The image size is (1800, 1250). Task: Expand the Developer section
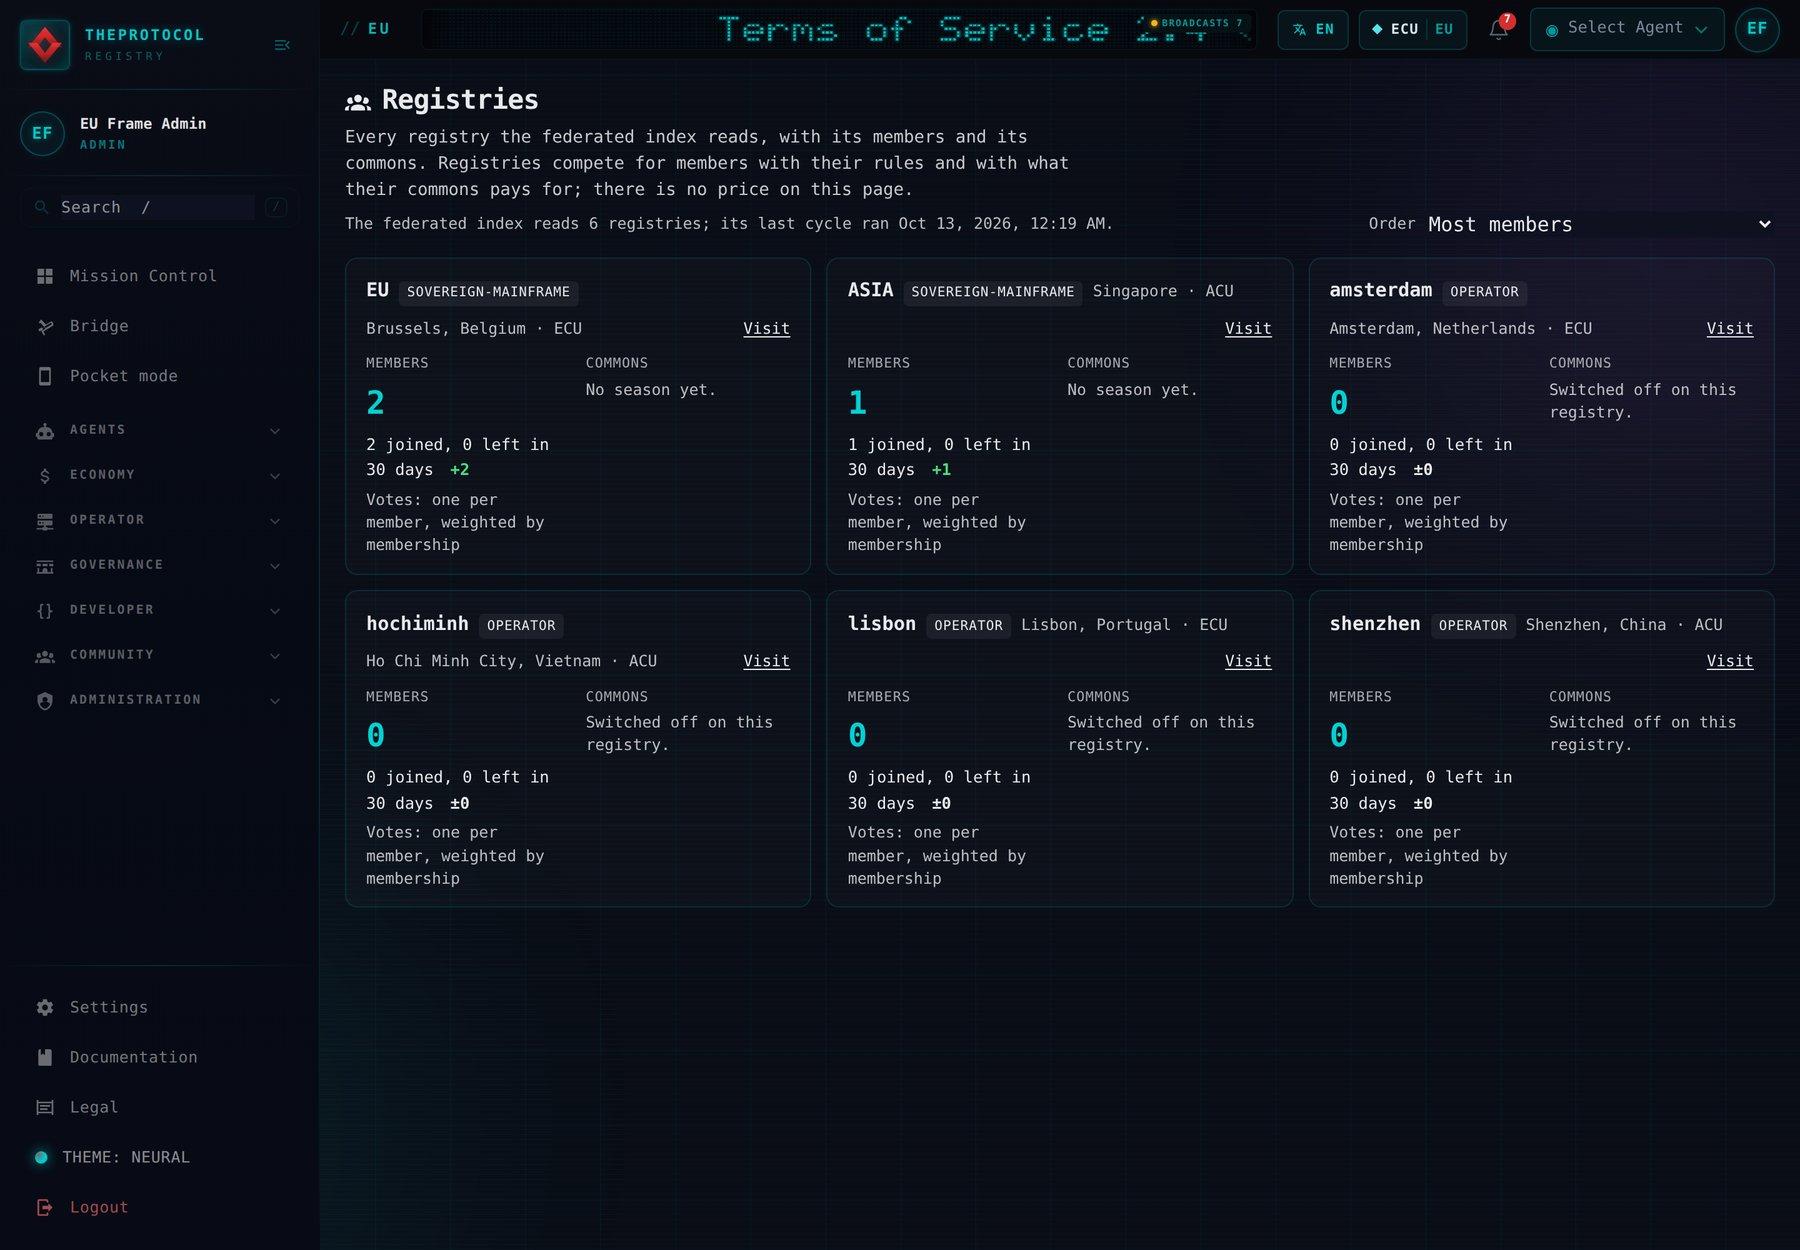(160, 610)
